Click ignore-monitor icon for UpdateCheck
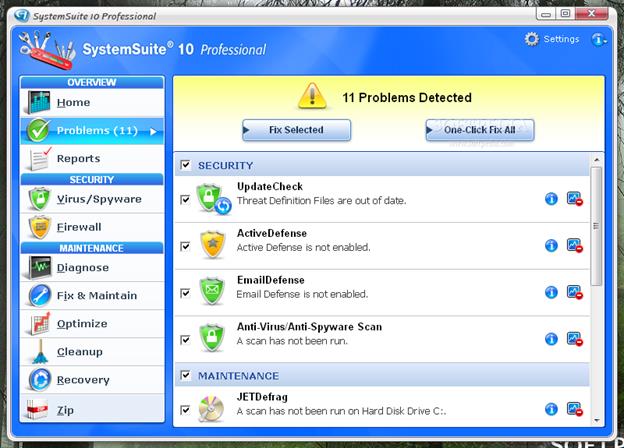 pos(575,199)
